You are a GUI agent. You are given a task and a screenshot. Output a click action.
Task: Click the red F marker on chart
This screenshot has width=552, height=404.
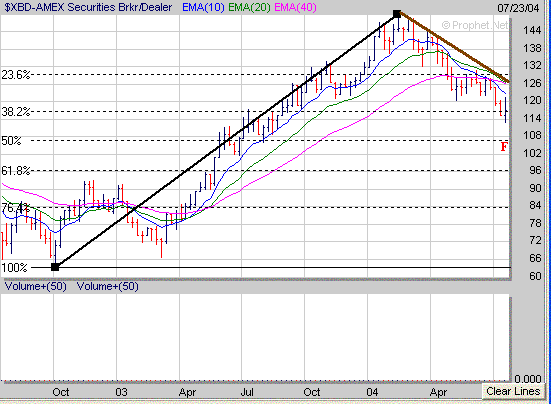click(x=504, y=146)
